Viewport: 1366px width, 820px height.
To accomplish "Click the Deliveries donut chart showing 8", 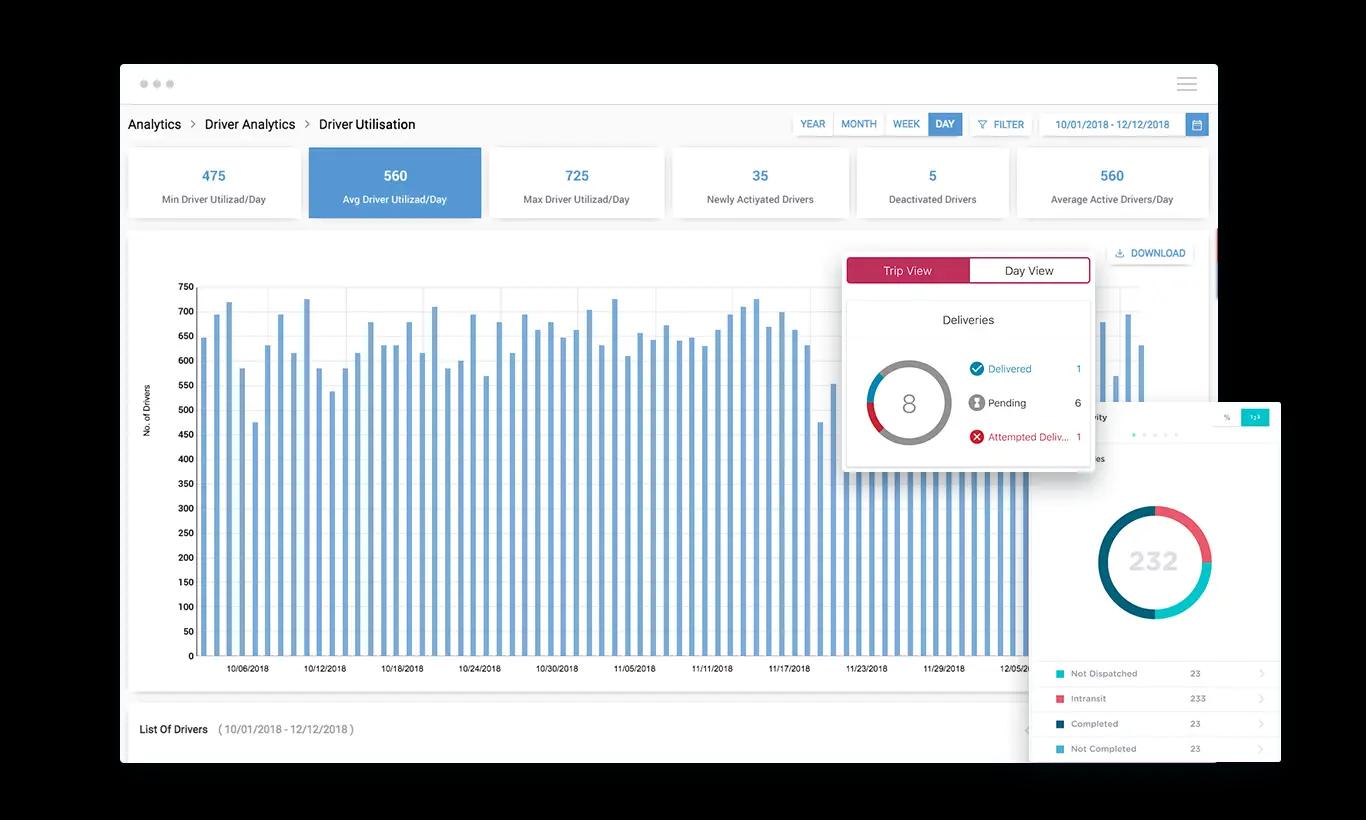I will [x=909, y=403].
